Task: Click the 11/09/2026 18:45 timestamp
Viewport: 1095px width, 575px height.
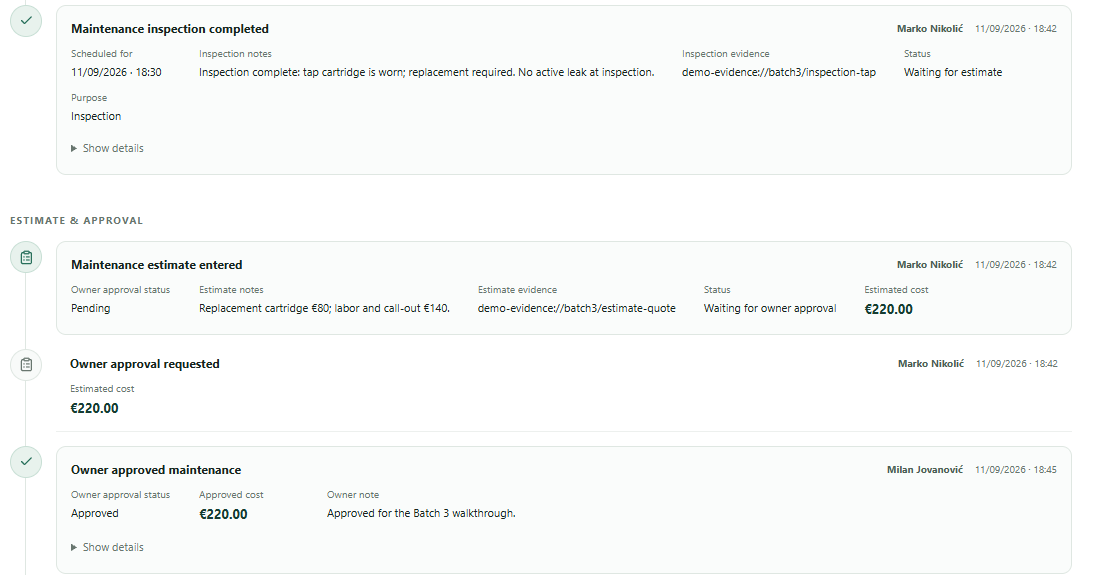Action: (1015, 470)
